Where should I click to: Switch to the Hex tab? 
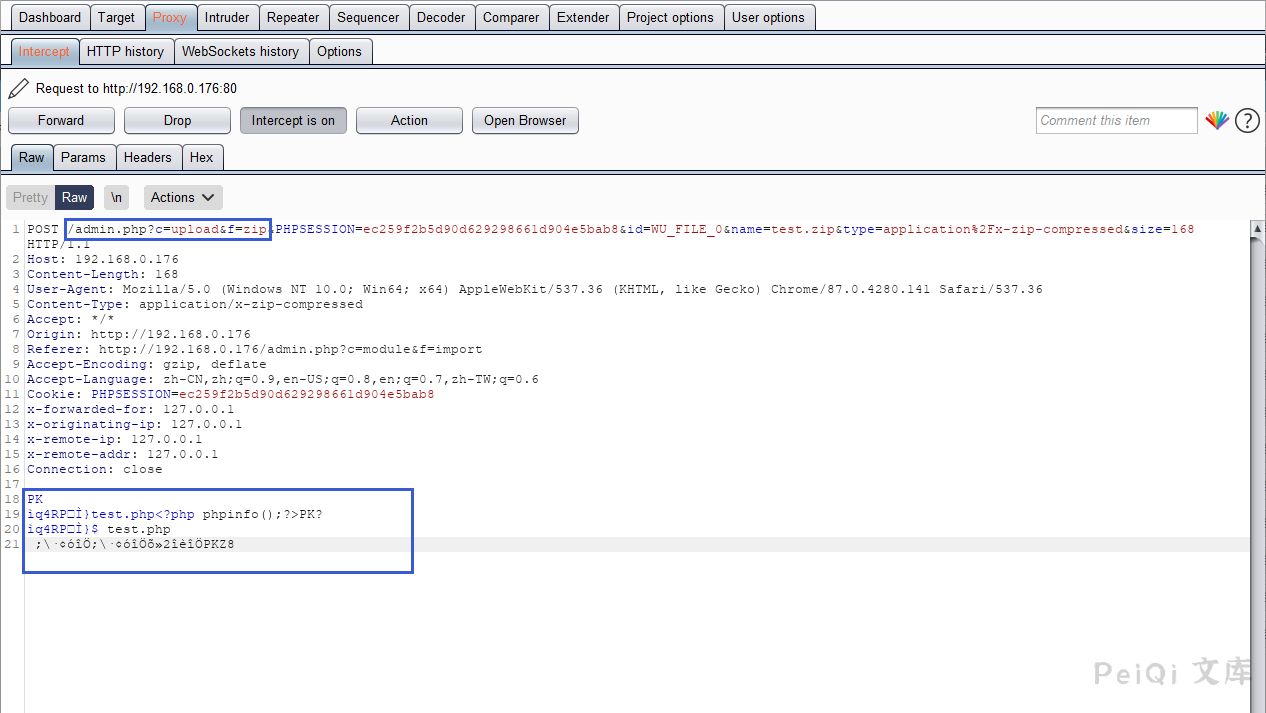pos(201,158)
